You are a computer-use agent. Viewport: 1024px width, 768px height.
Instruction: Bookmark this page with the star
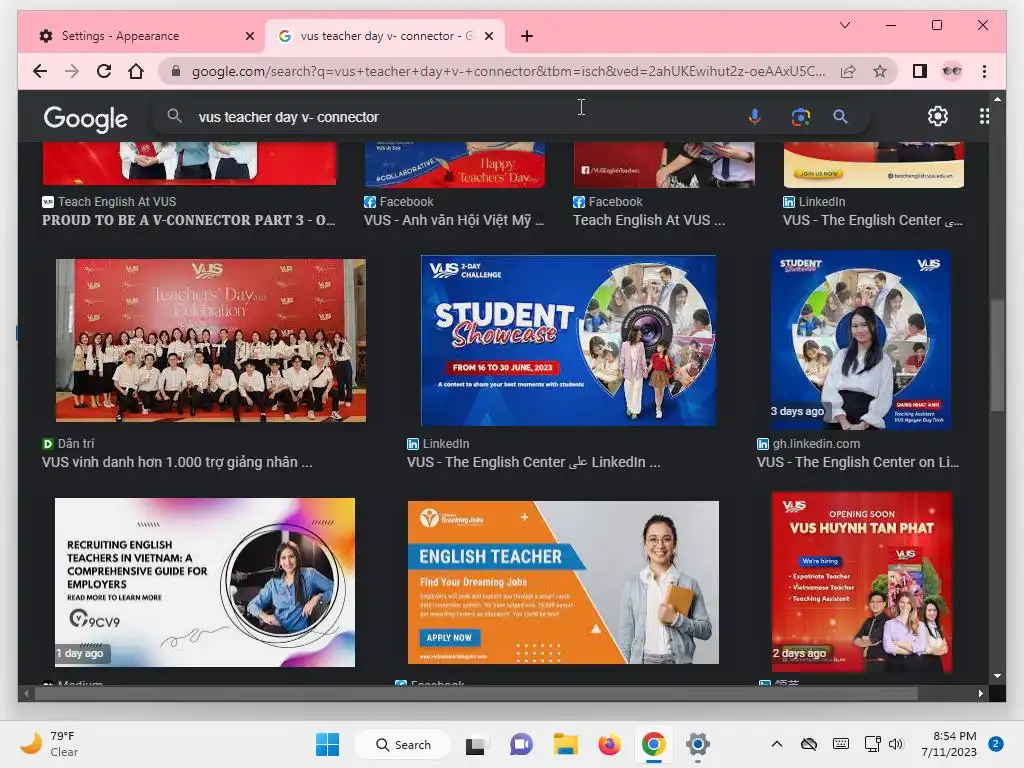[x=880, y=71]
